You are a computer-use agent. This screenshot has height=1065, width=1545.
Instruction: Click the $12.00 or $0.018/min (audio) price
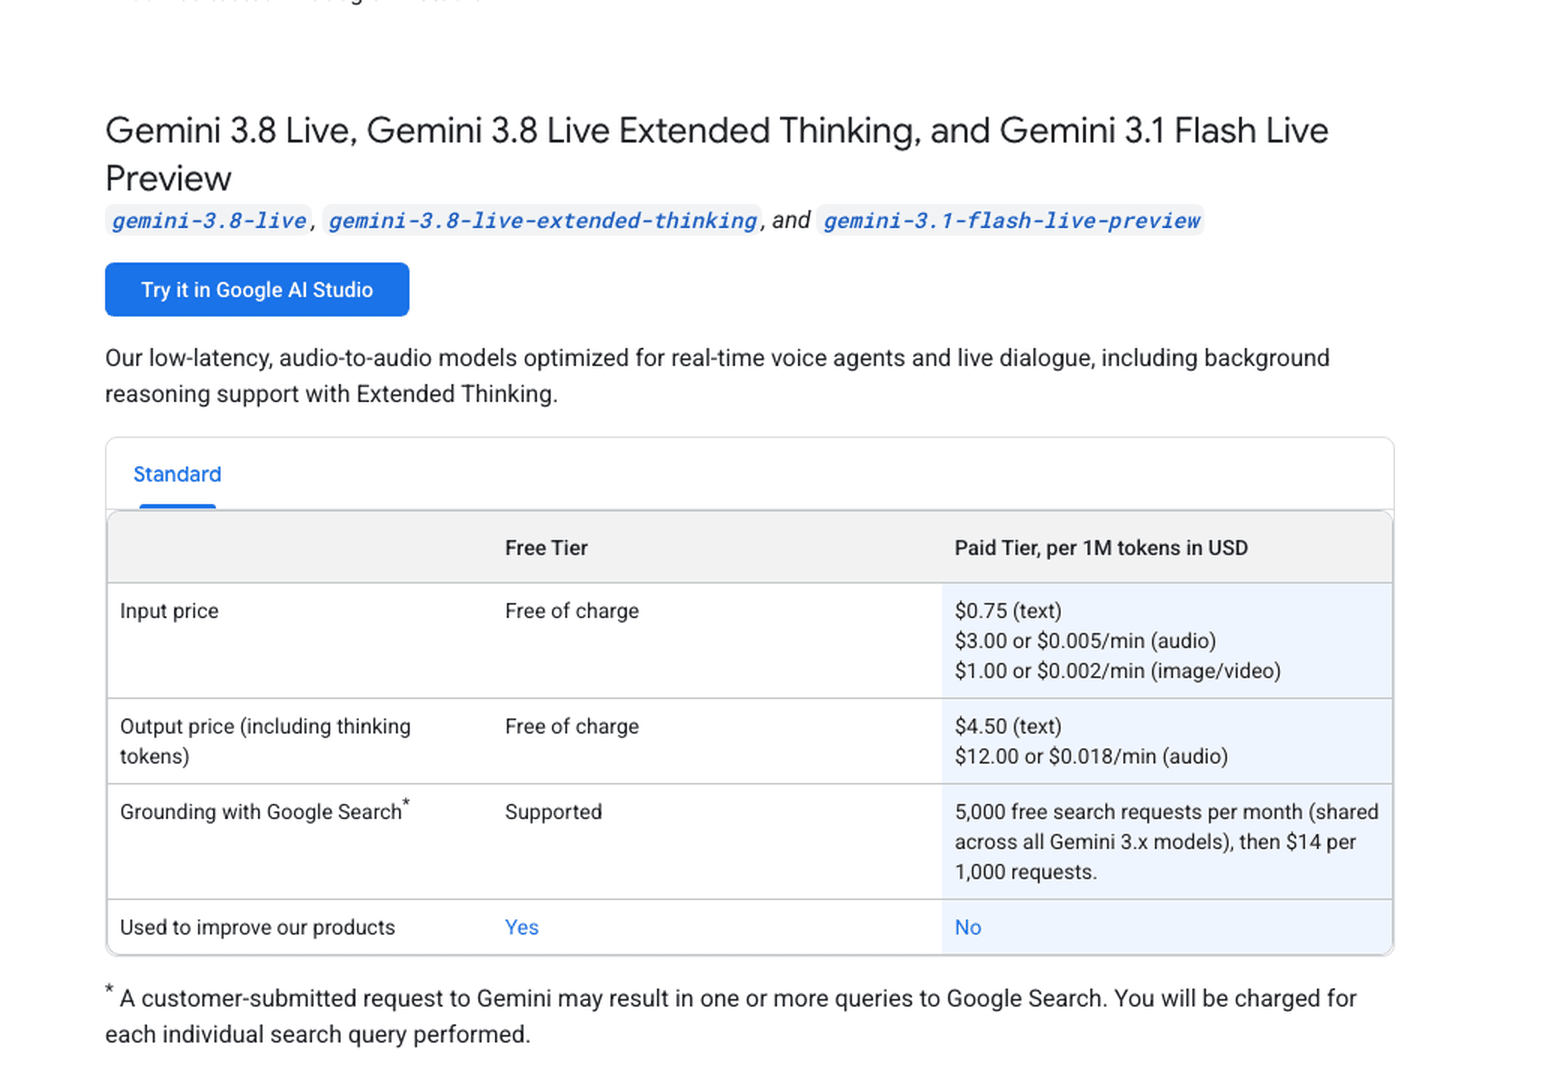pos(1091,756)
